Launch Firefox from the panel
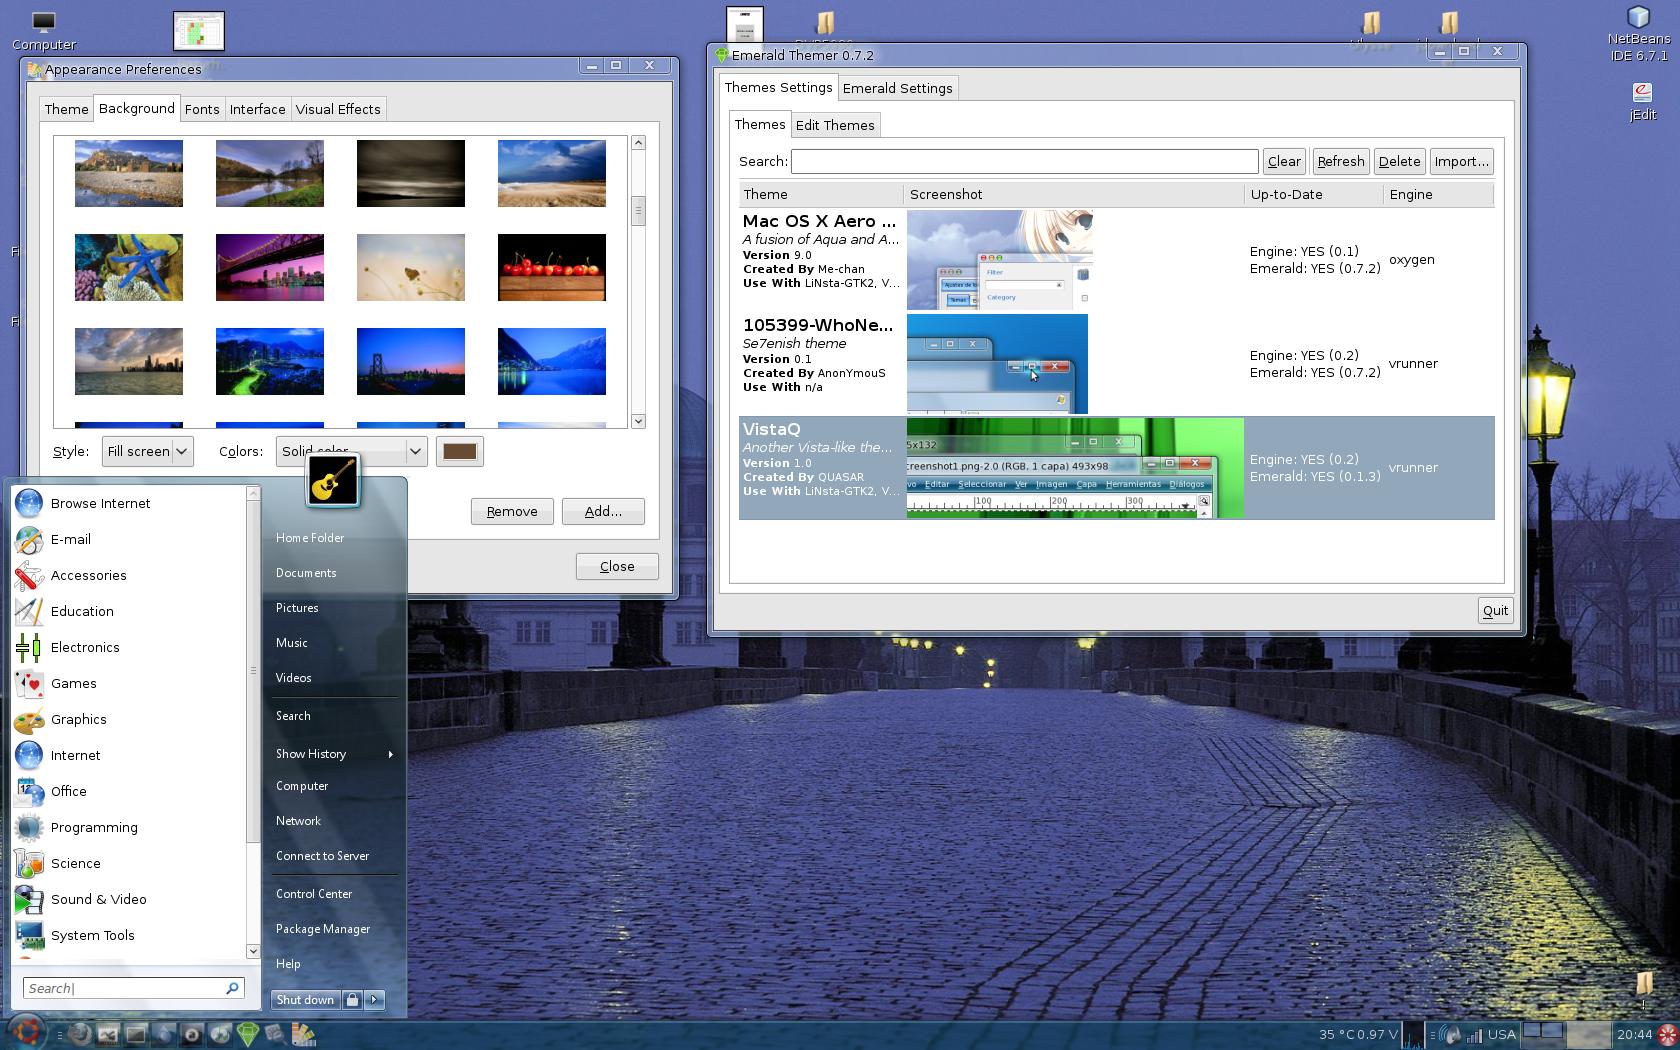The width and height of the screenshot is (1680, 1050). point(80,1034)
